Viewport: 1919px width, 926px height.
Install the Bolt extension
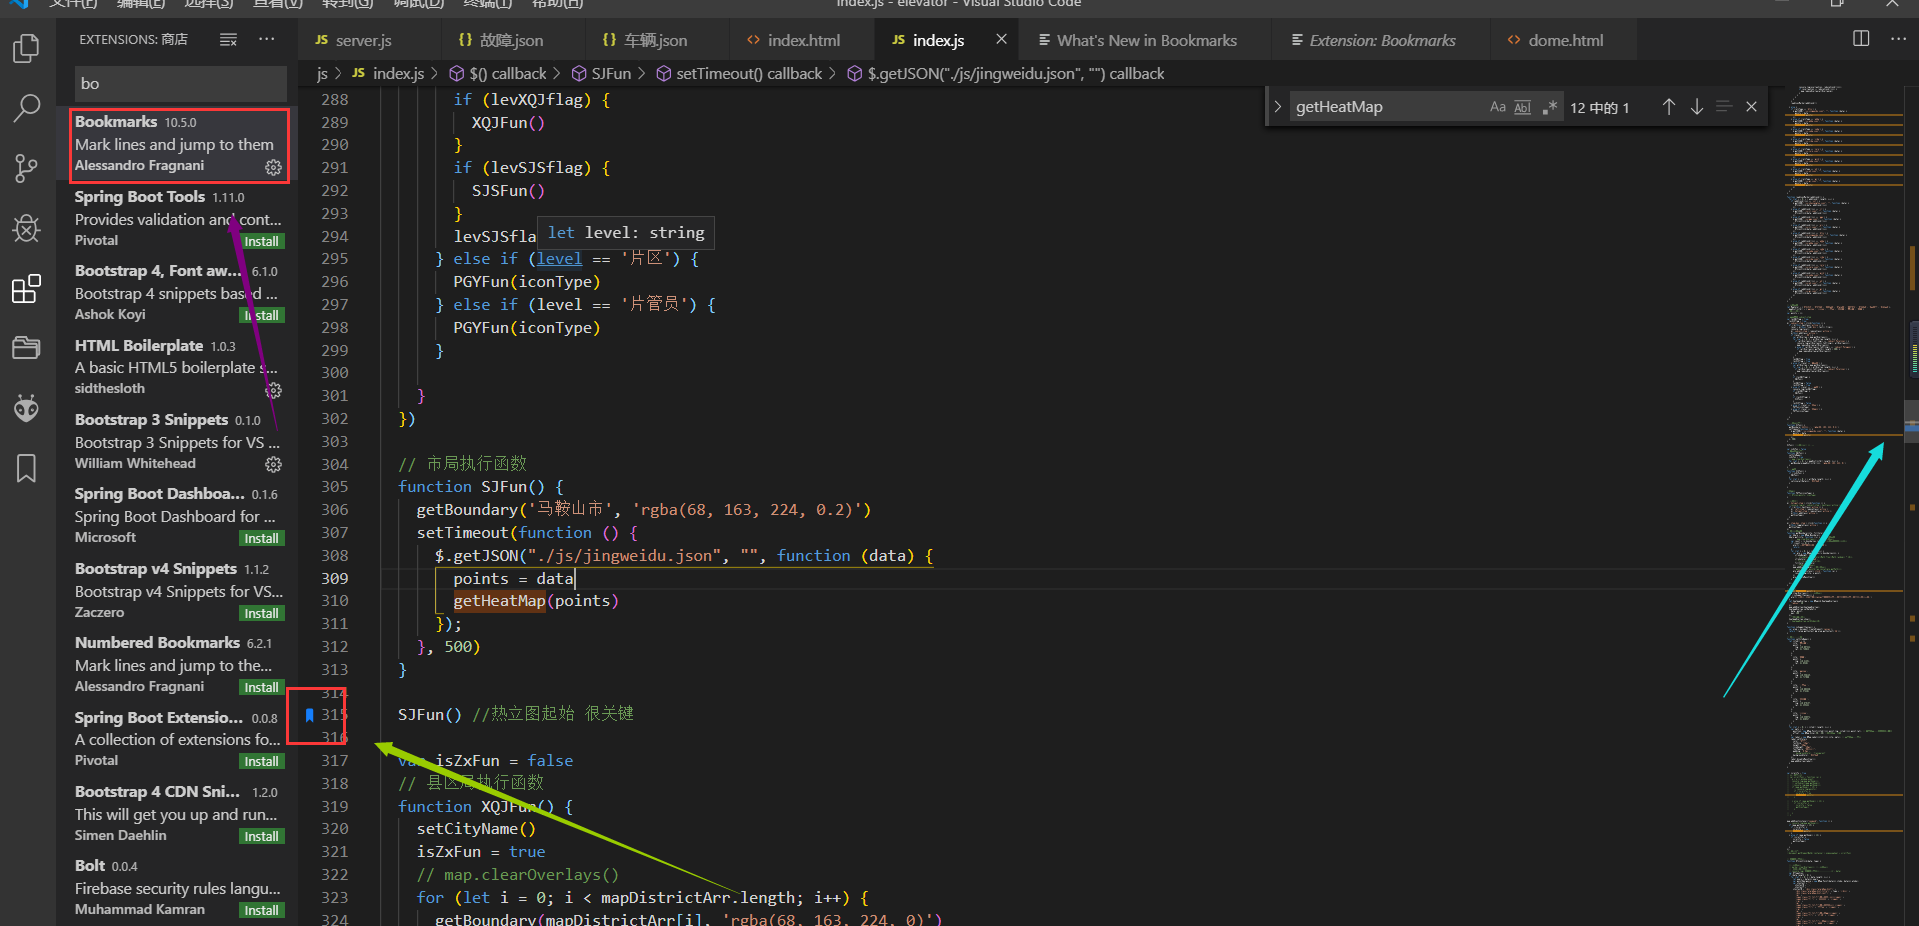point(261,910)
